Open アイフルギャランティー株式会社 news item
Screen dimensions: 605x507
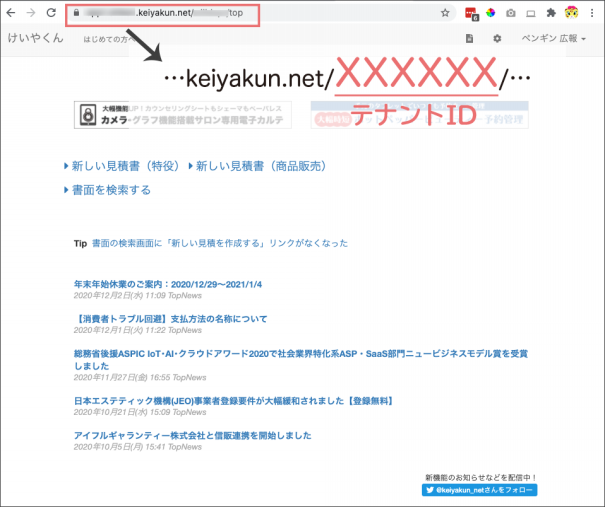click(x=193, y=435)
